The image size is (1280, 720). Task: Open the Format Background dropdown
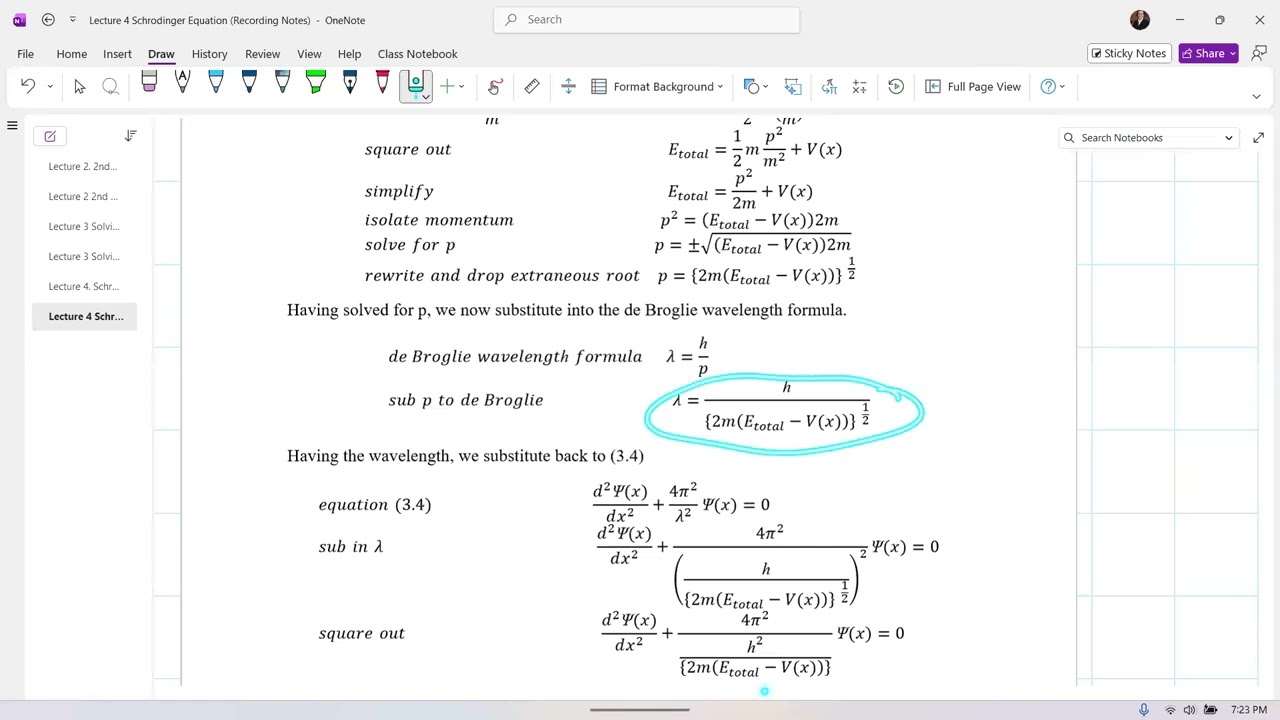click(657, 87)
